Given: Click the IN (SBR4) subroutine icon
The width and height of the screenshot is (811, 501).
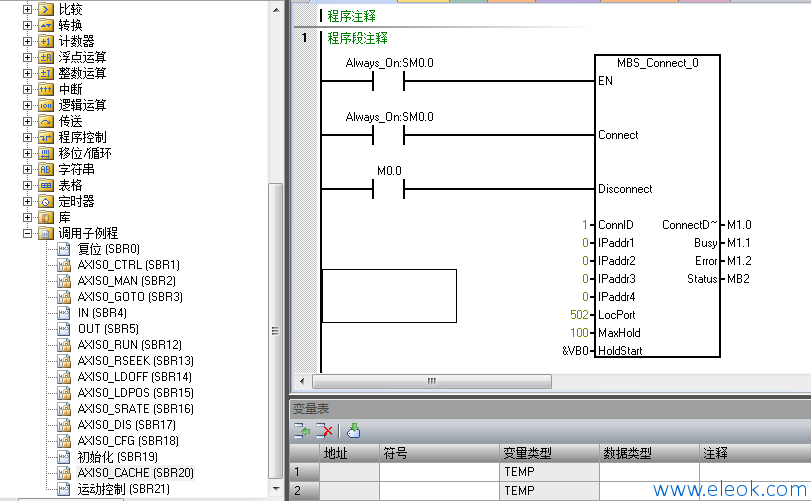Looking at the screenshot, I should [x=64, y=313].
